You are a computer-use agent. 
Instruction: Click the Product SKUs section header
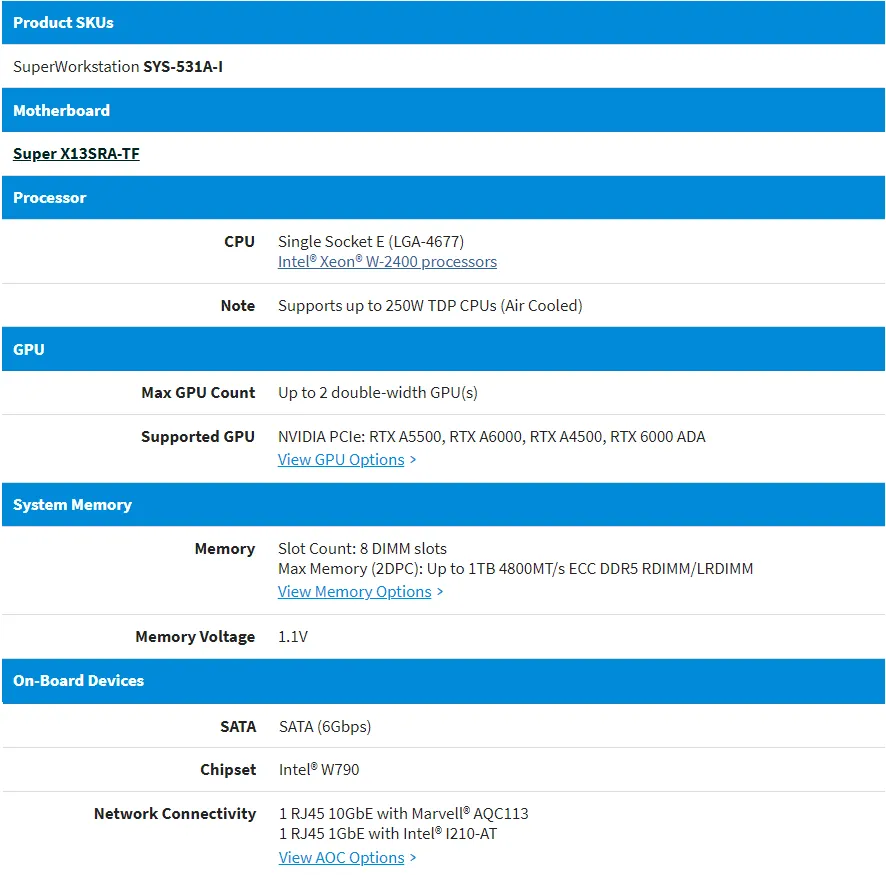point(443,23)
